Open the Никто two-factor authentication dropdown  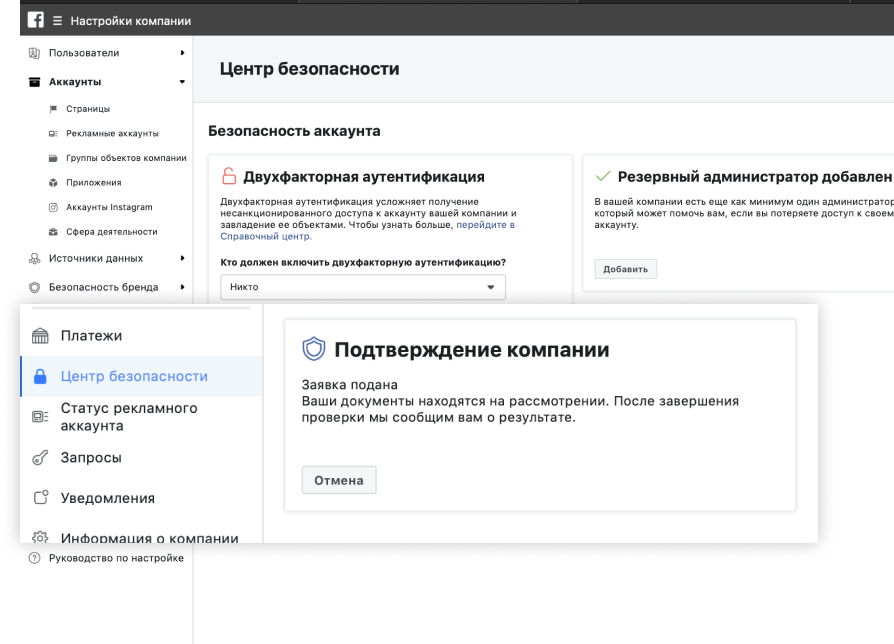362,287
